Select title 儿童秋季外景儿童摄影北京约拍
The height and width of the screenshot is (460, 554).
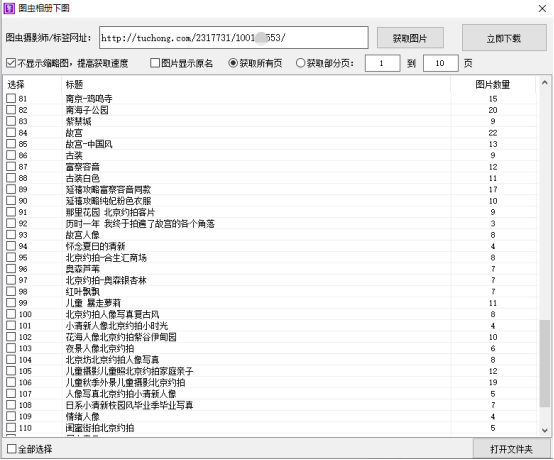click(x=125, y=382)
